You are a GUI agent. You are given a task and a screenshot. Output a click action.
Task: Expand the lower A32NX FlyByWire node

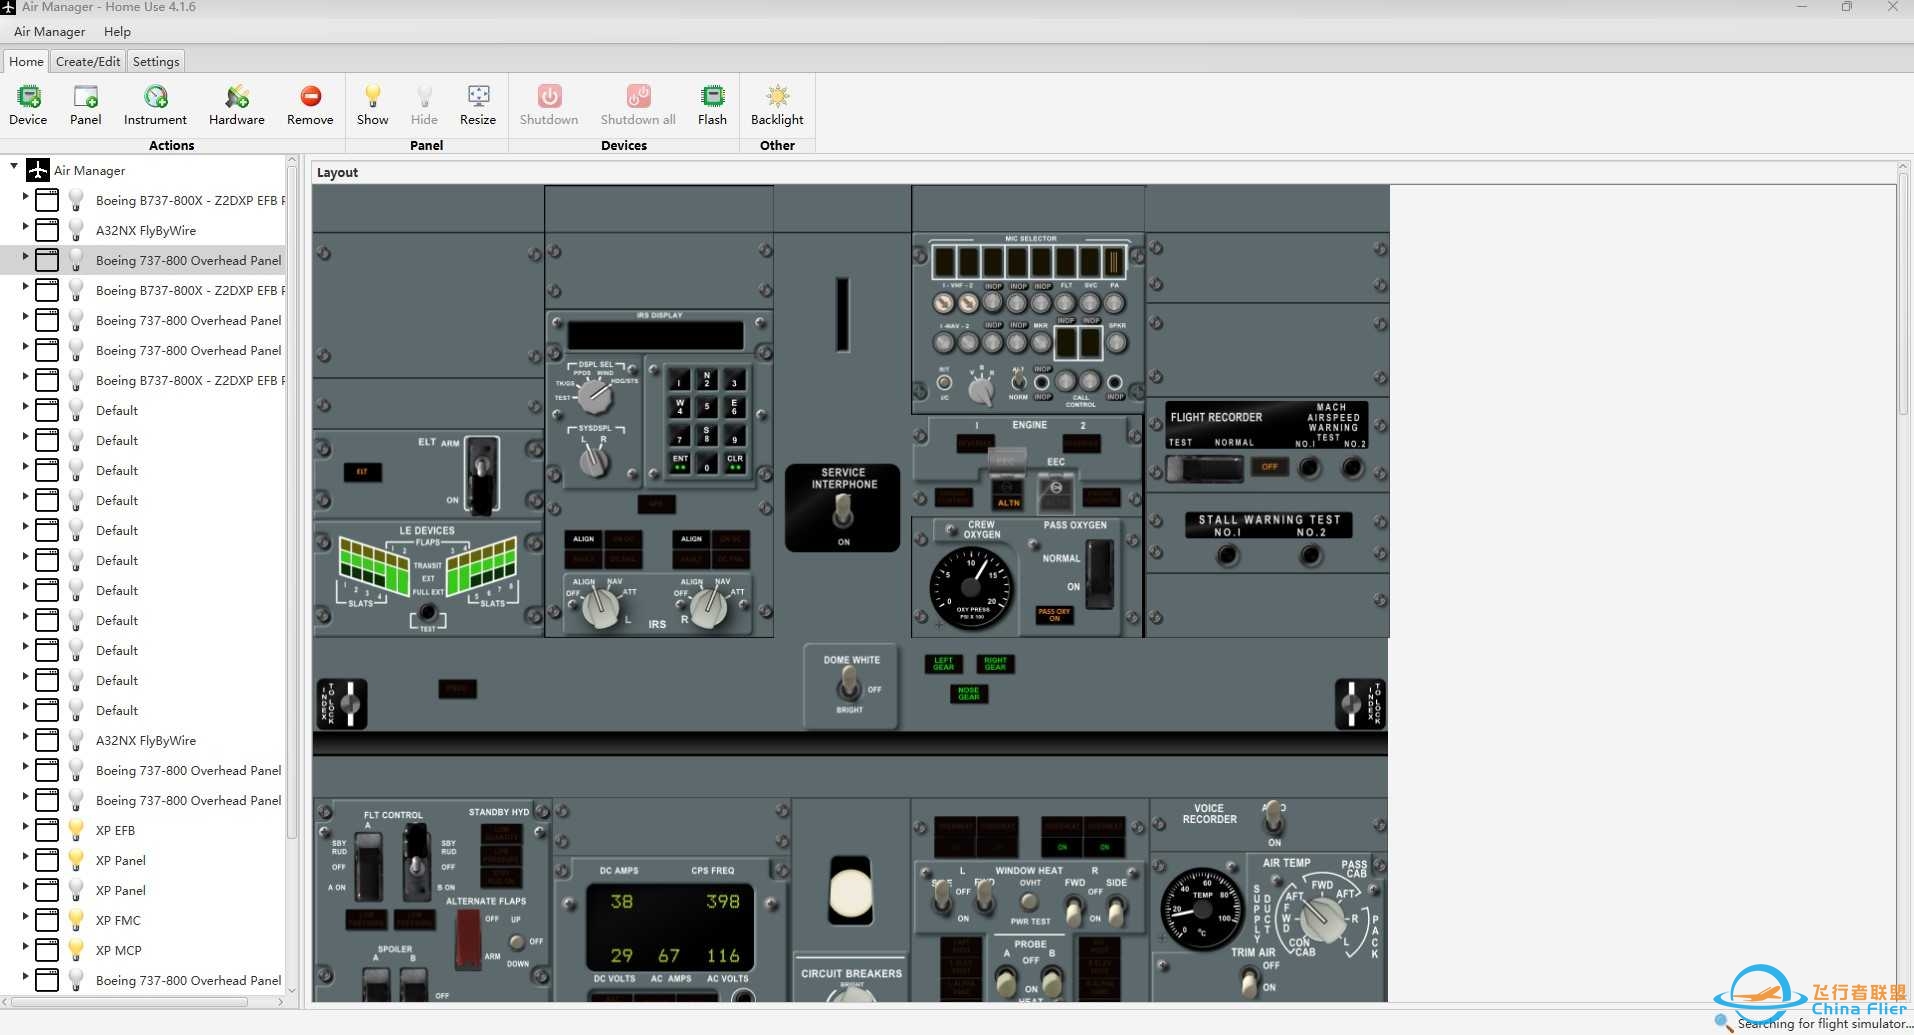click(25, 737)
